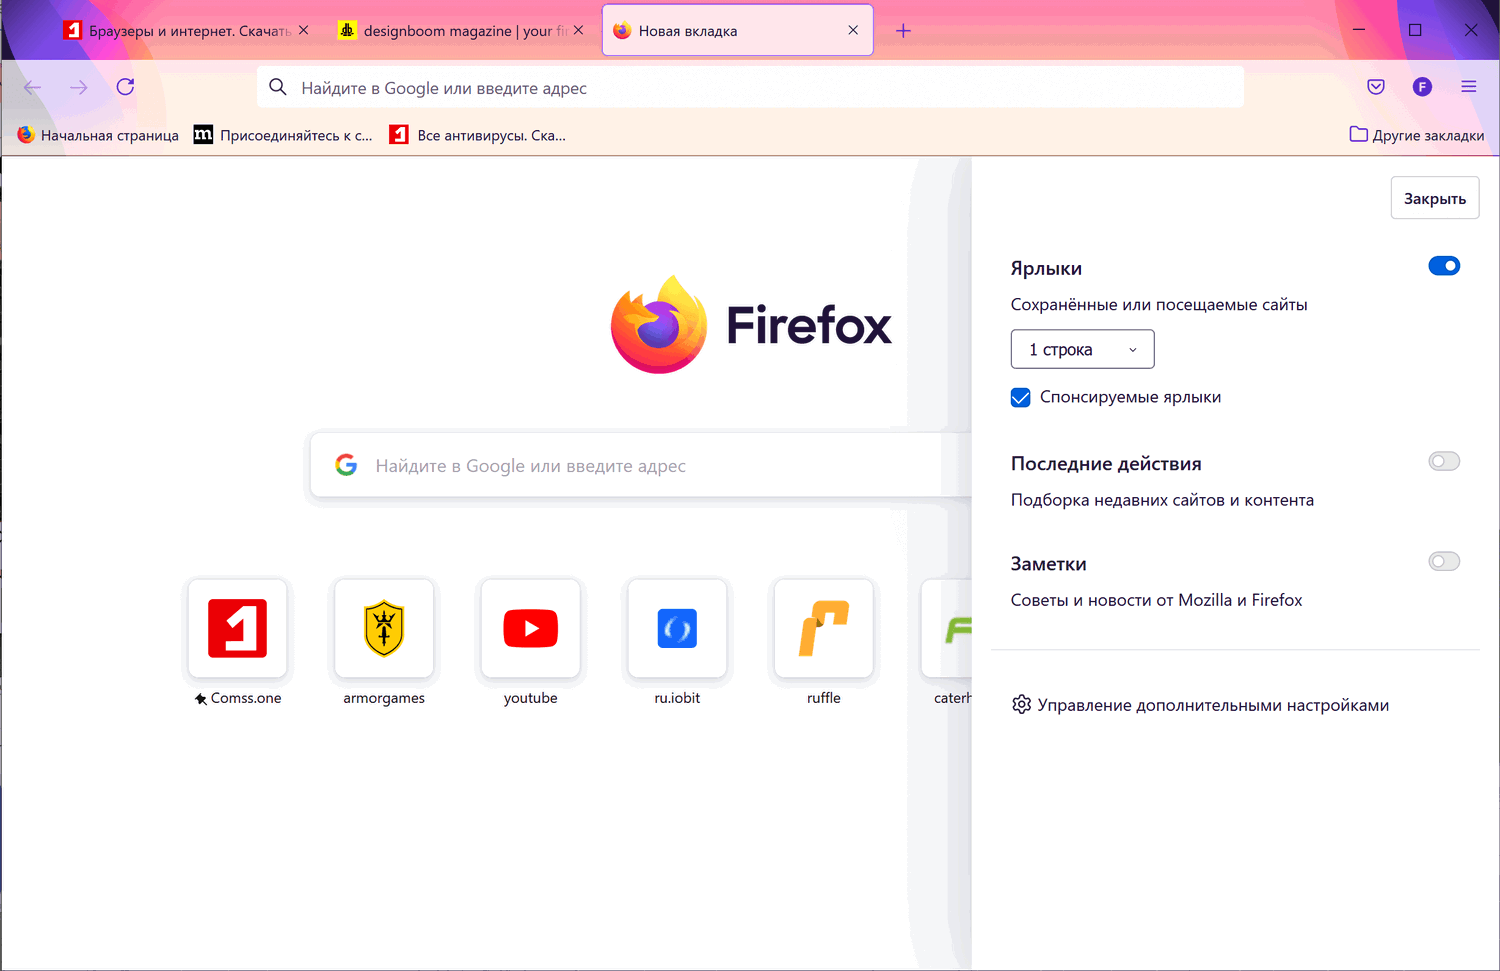Image resolution: width=1500 pixels, height=971 pixels.
Task: Open the 'Все антивирусы. Ска...' bookmark
Action: tap(478, 135)
